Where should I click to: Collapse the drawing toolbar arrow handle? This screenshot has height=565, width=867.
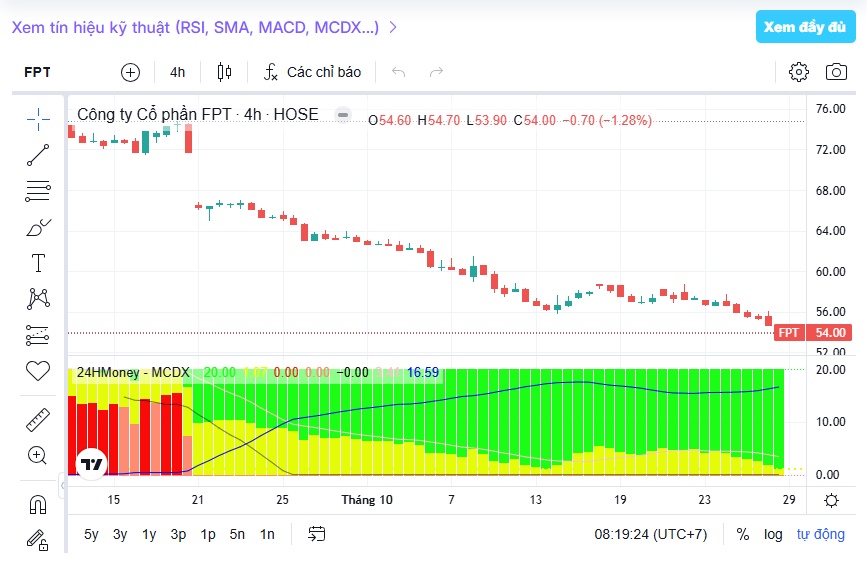coord(62,485)
